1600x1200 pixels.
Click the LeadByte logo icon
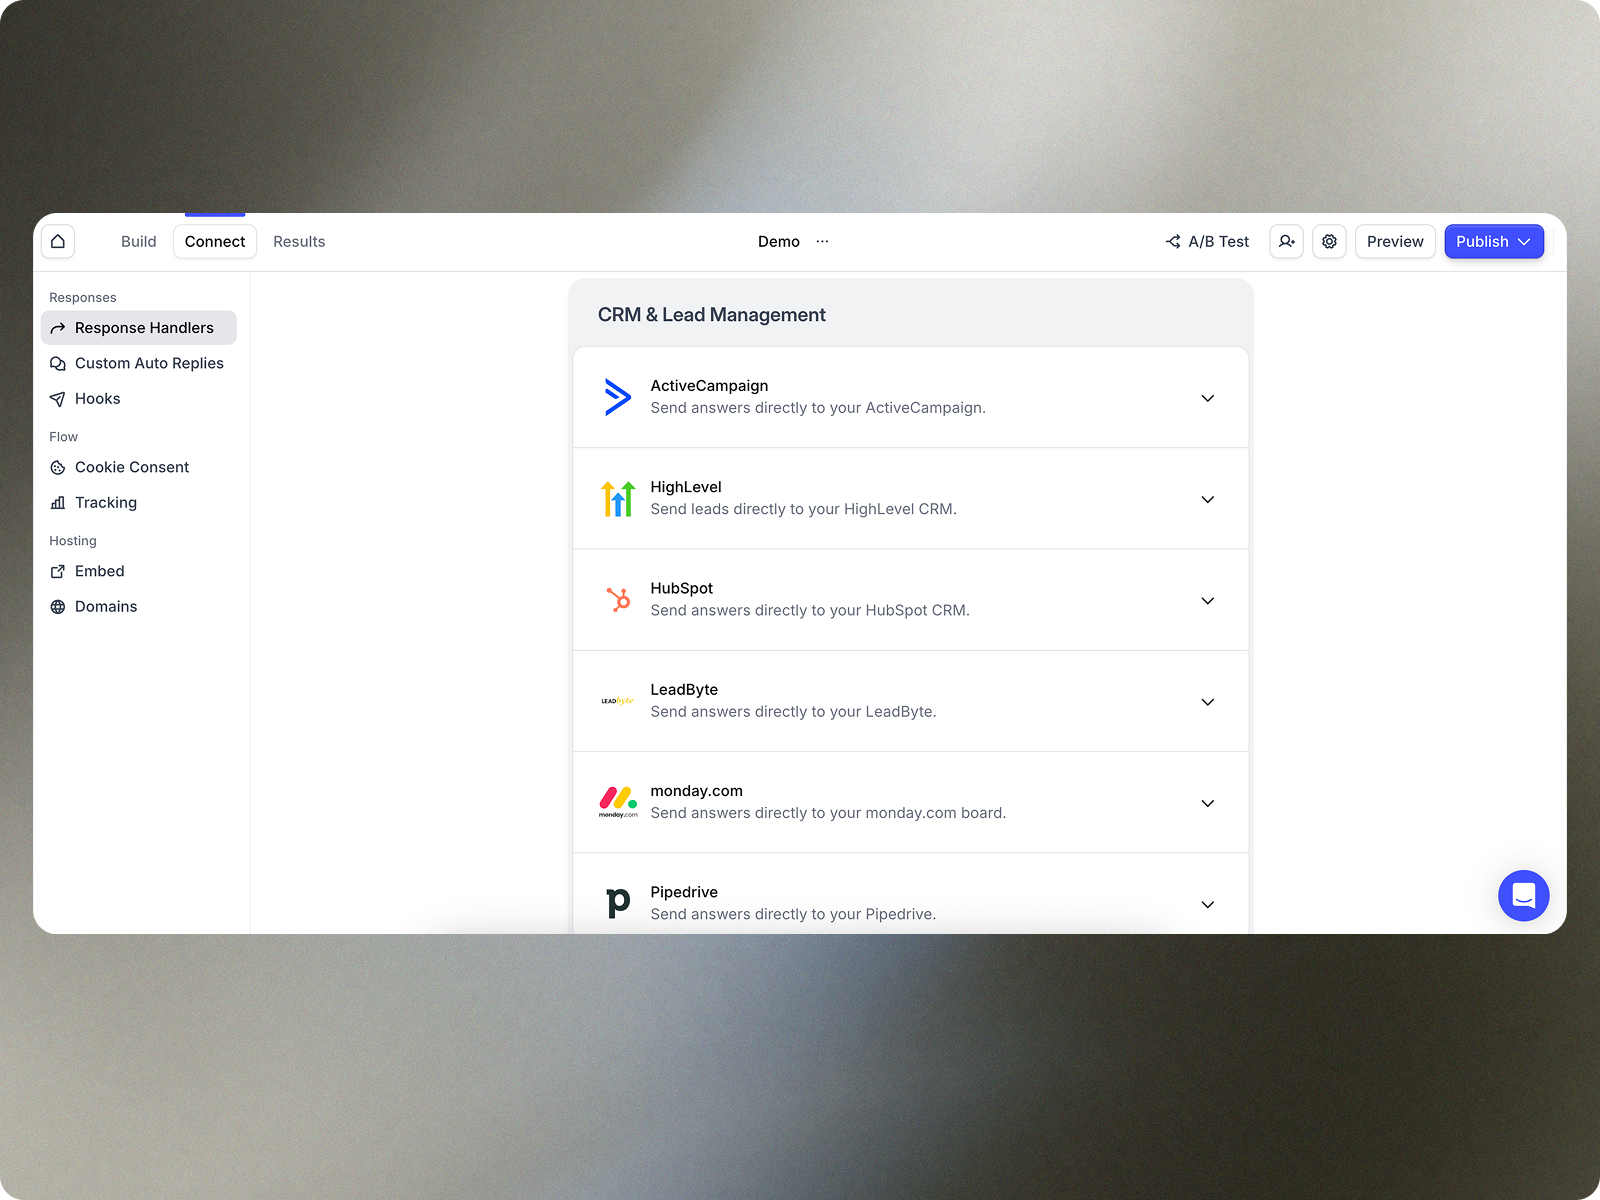(618, 701)
